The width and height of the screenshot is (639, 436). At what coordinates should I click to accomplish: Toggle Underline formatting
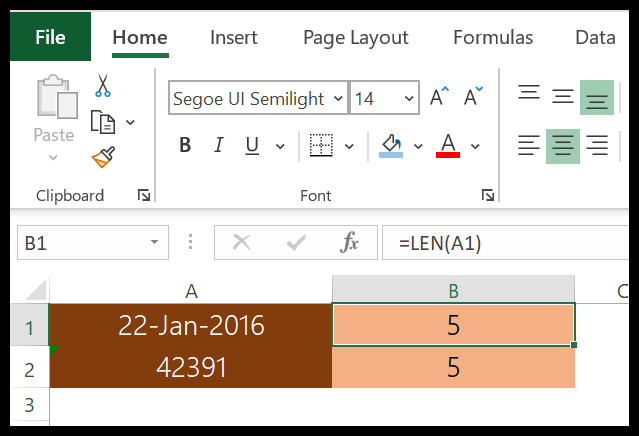click(252, 145)
